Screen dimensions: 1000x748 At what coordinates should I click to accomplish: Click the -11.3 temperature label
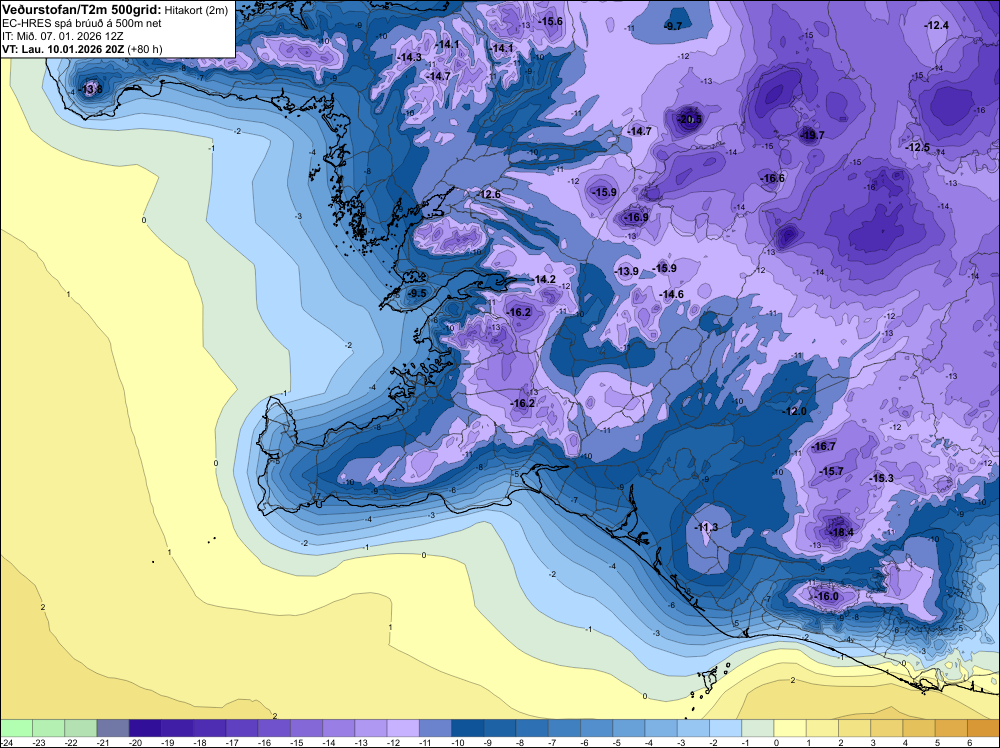point(706,527)
